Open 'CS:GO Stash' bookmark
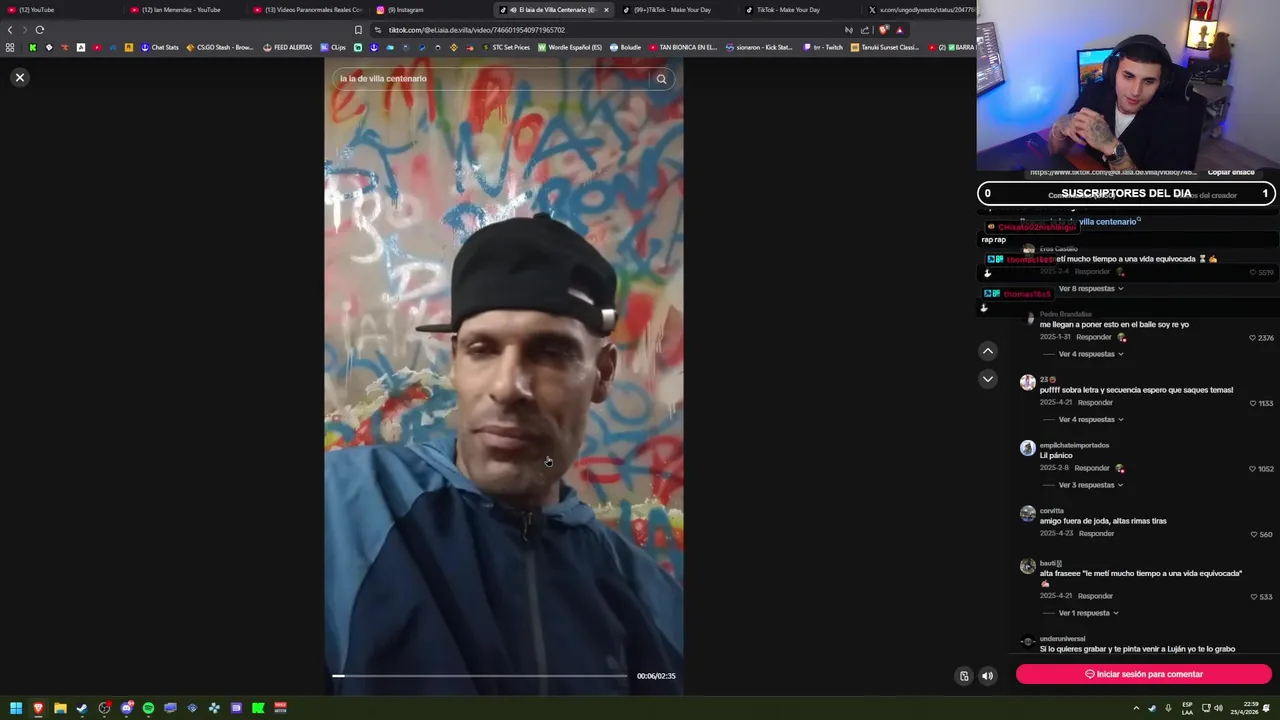The image size is (1280, 720). (220, 47)
